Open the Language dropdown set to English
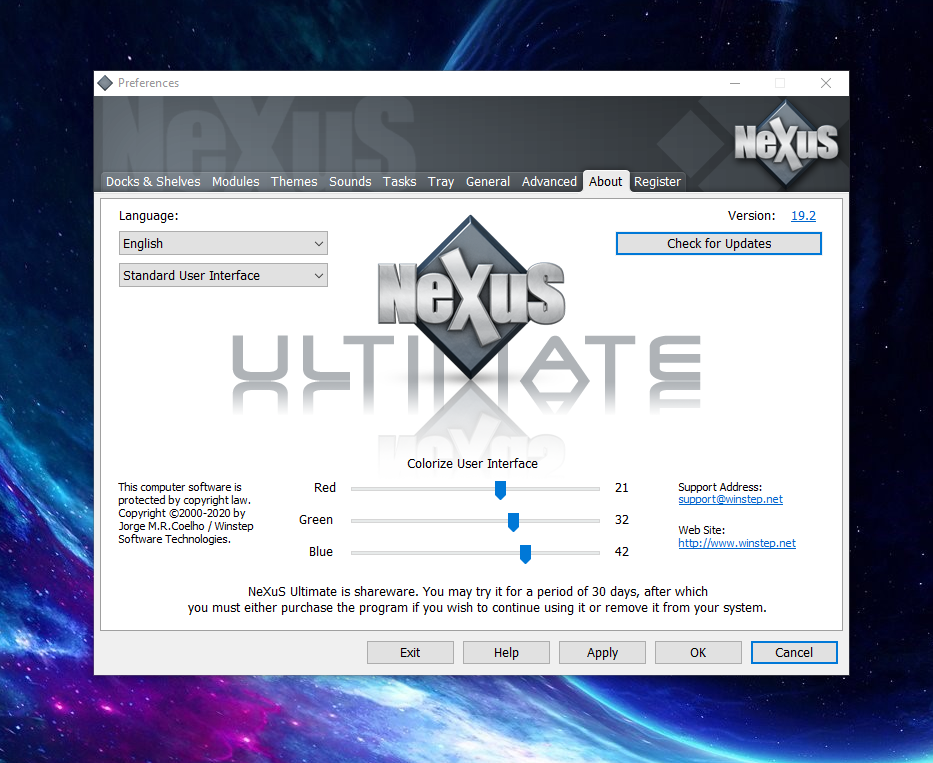Screen dimensions: 933x763 click(x=223, y=244)
